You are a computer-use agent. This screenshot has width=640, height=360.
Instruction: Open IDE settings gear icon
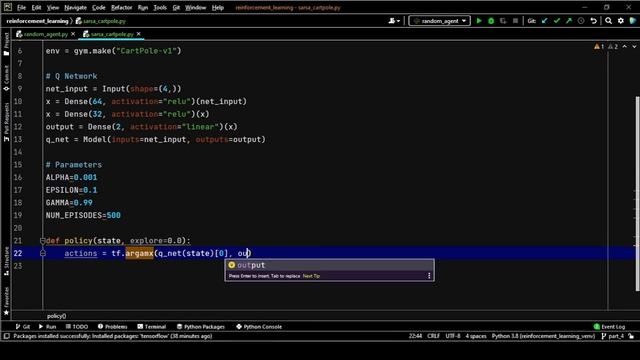(621, 21)
